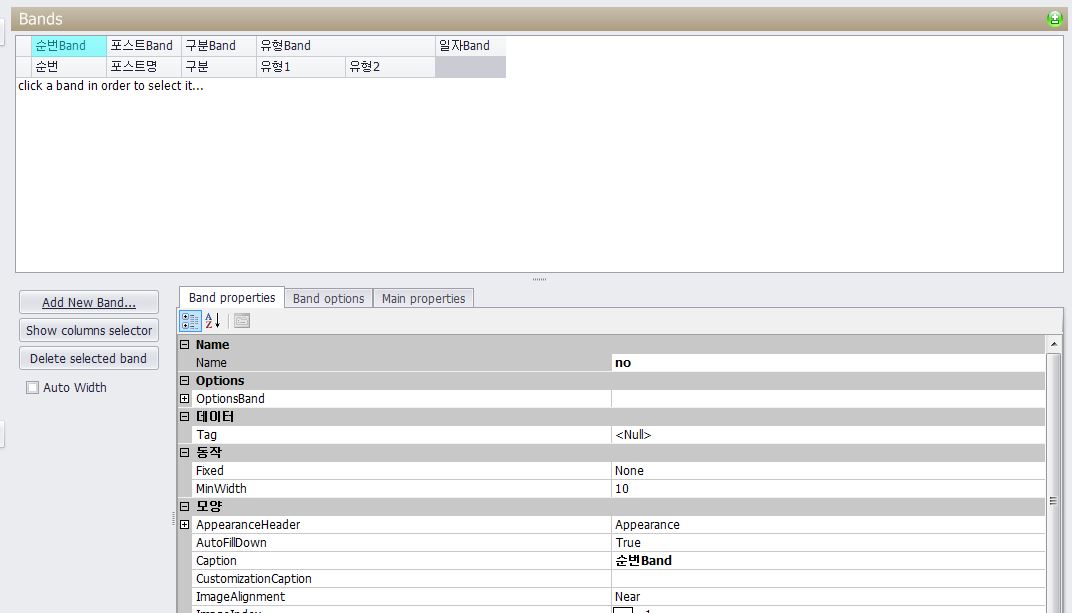Screen dimensions: 1072x613
Task: Click Delete selected band button
Action: coord(89,358)
